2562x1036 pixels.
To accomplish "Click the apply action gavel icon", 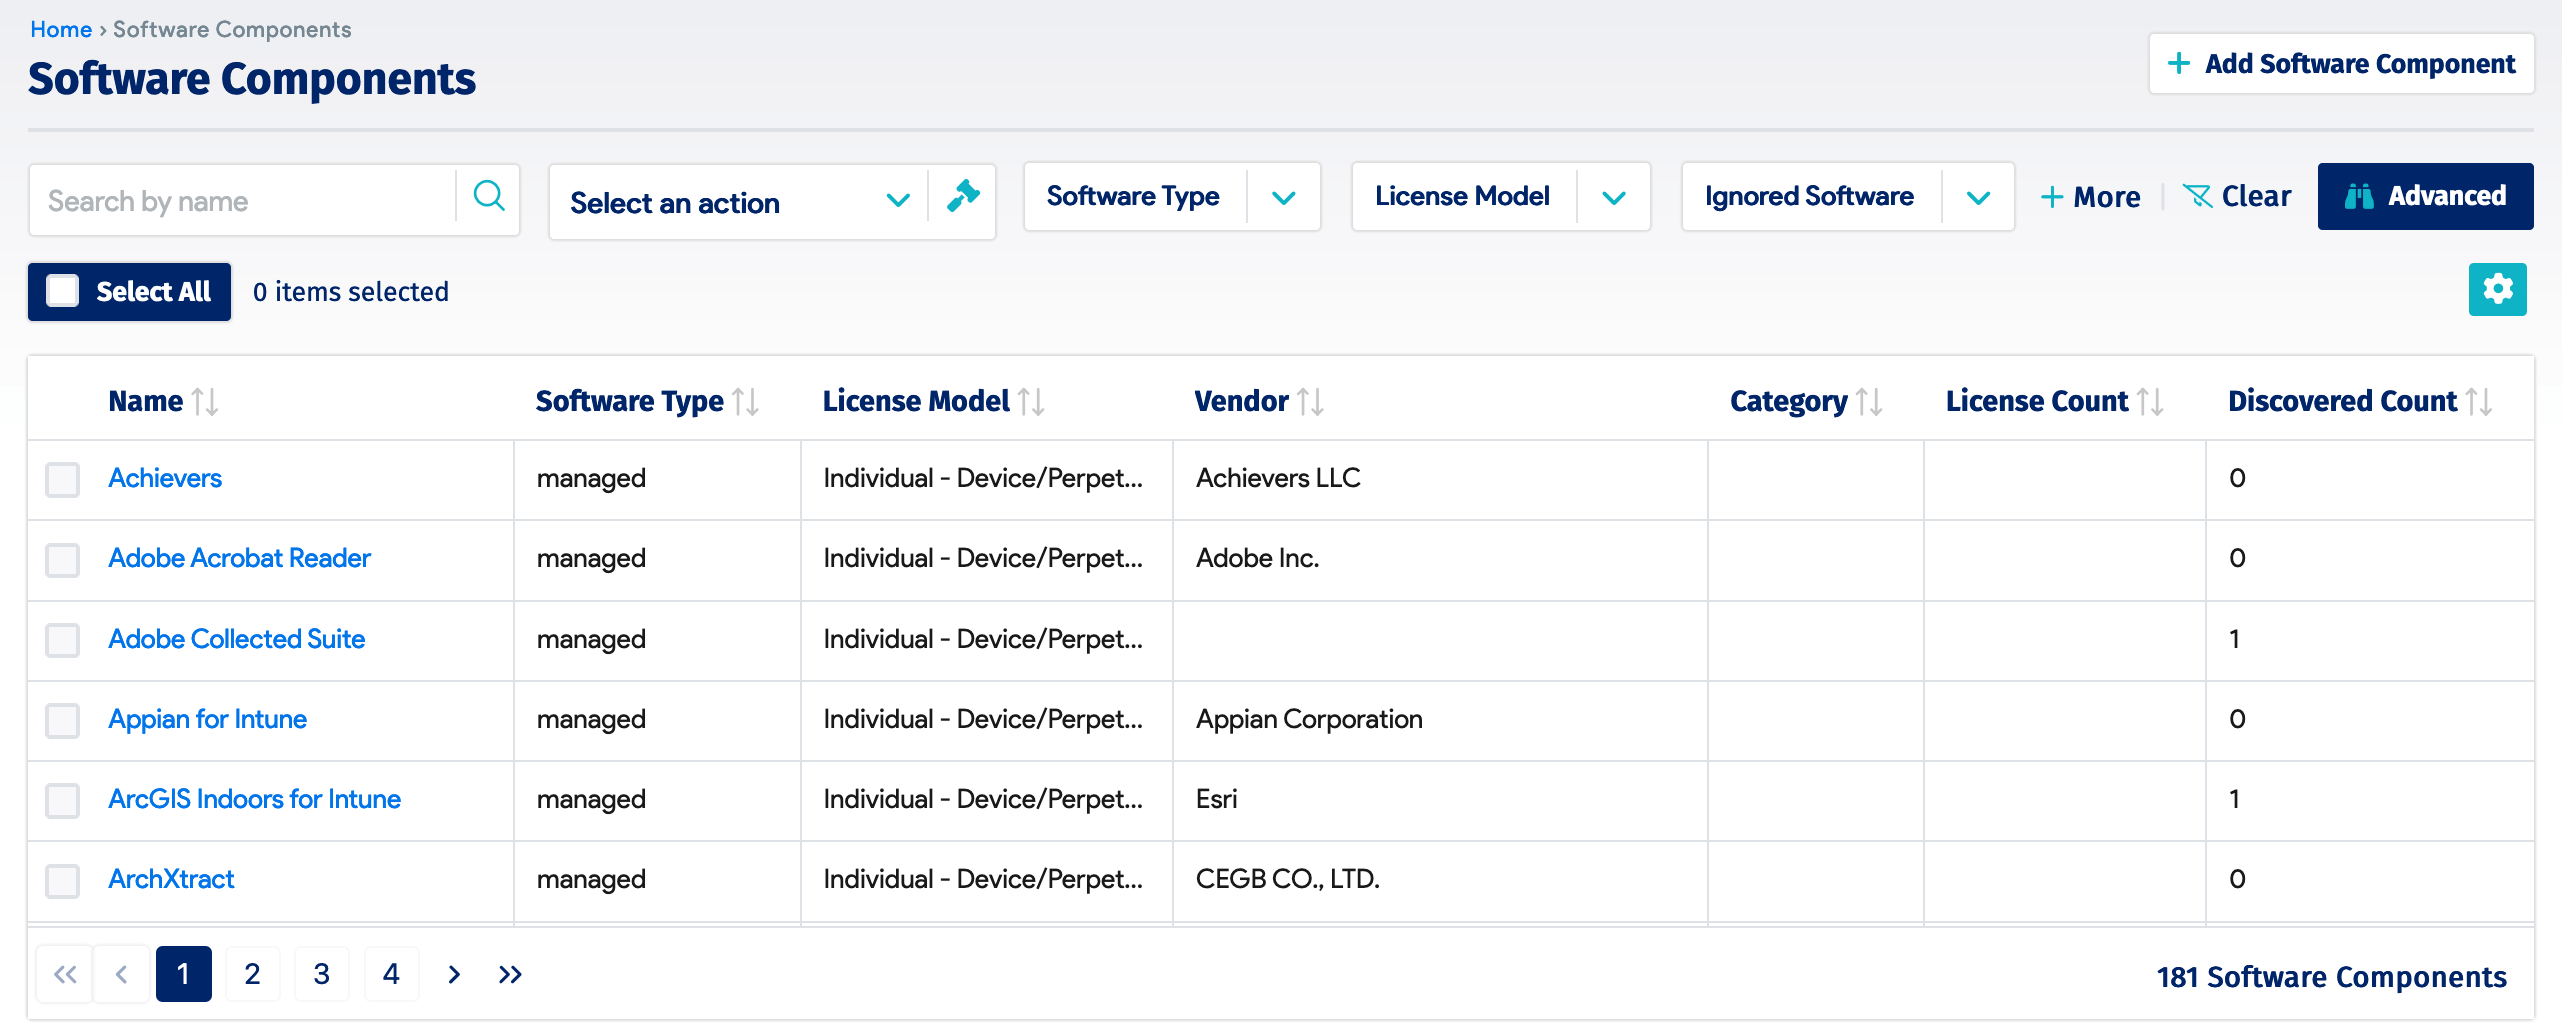I will pos(963,197).
